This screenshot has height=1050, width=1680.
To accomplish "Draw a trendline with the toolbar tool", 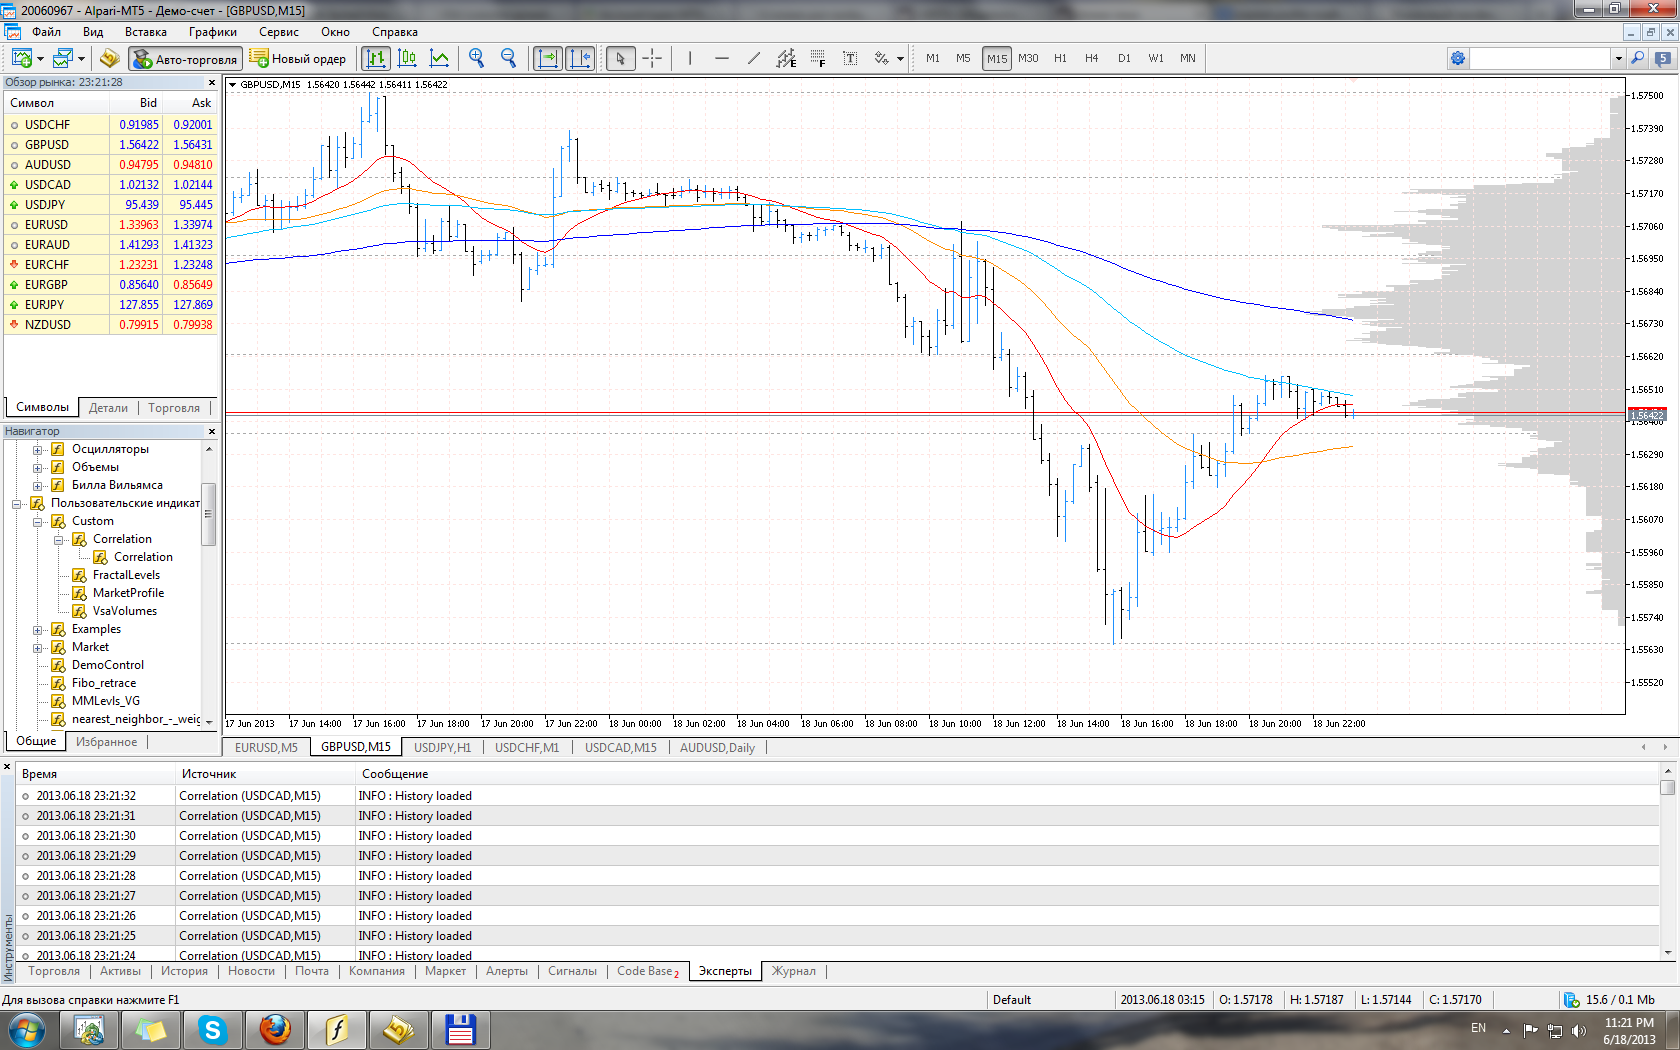I will (754, 58).
